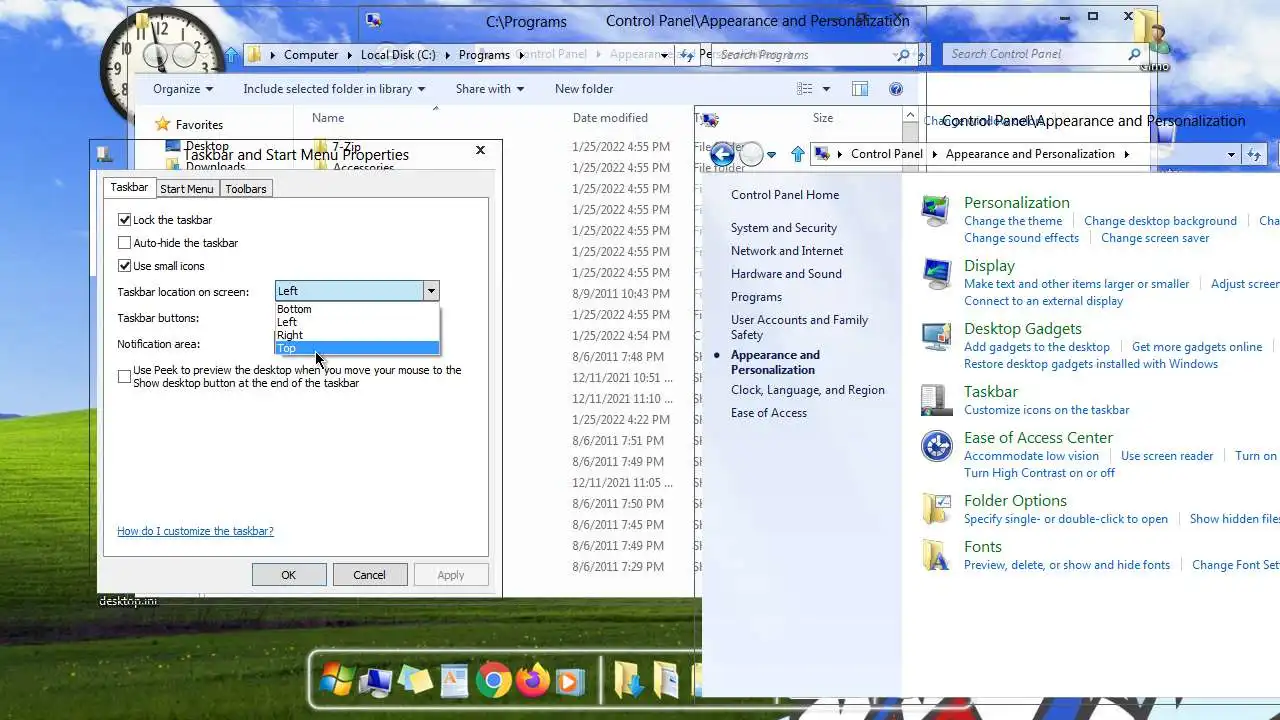This screenshot has width=1280, height=720.
Task: Open How do I customize the taskbar link
Action: tap(195, 531)
